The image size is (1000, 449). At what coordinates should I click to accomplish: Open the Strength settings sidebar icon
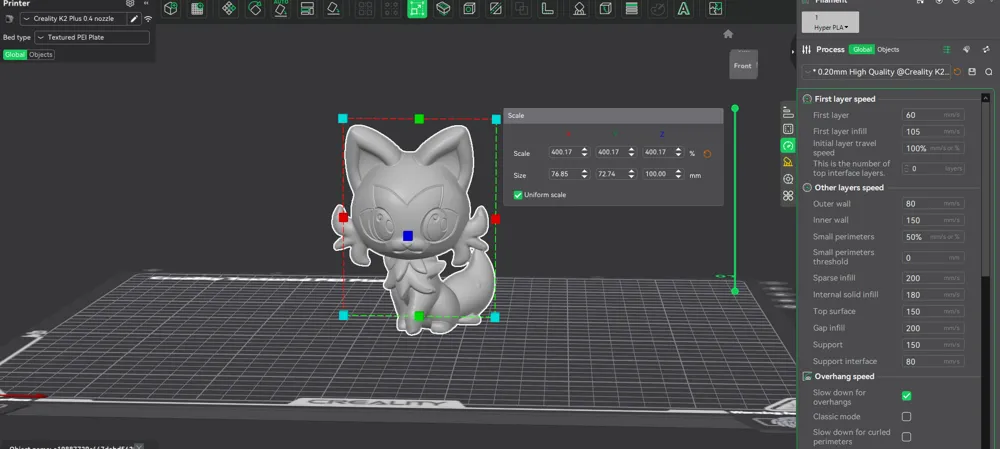pos(788,129)
